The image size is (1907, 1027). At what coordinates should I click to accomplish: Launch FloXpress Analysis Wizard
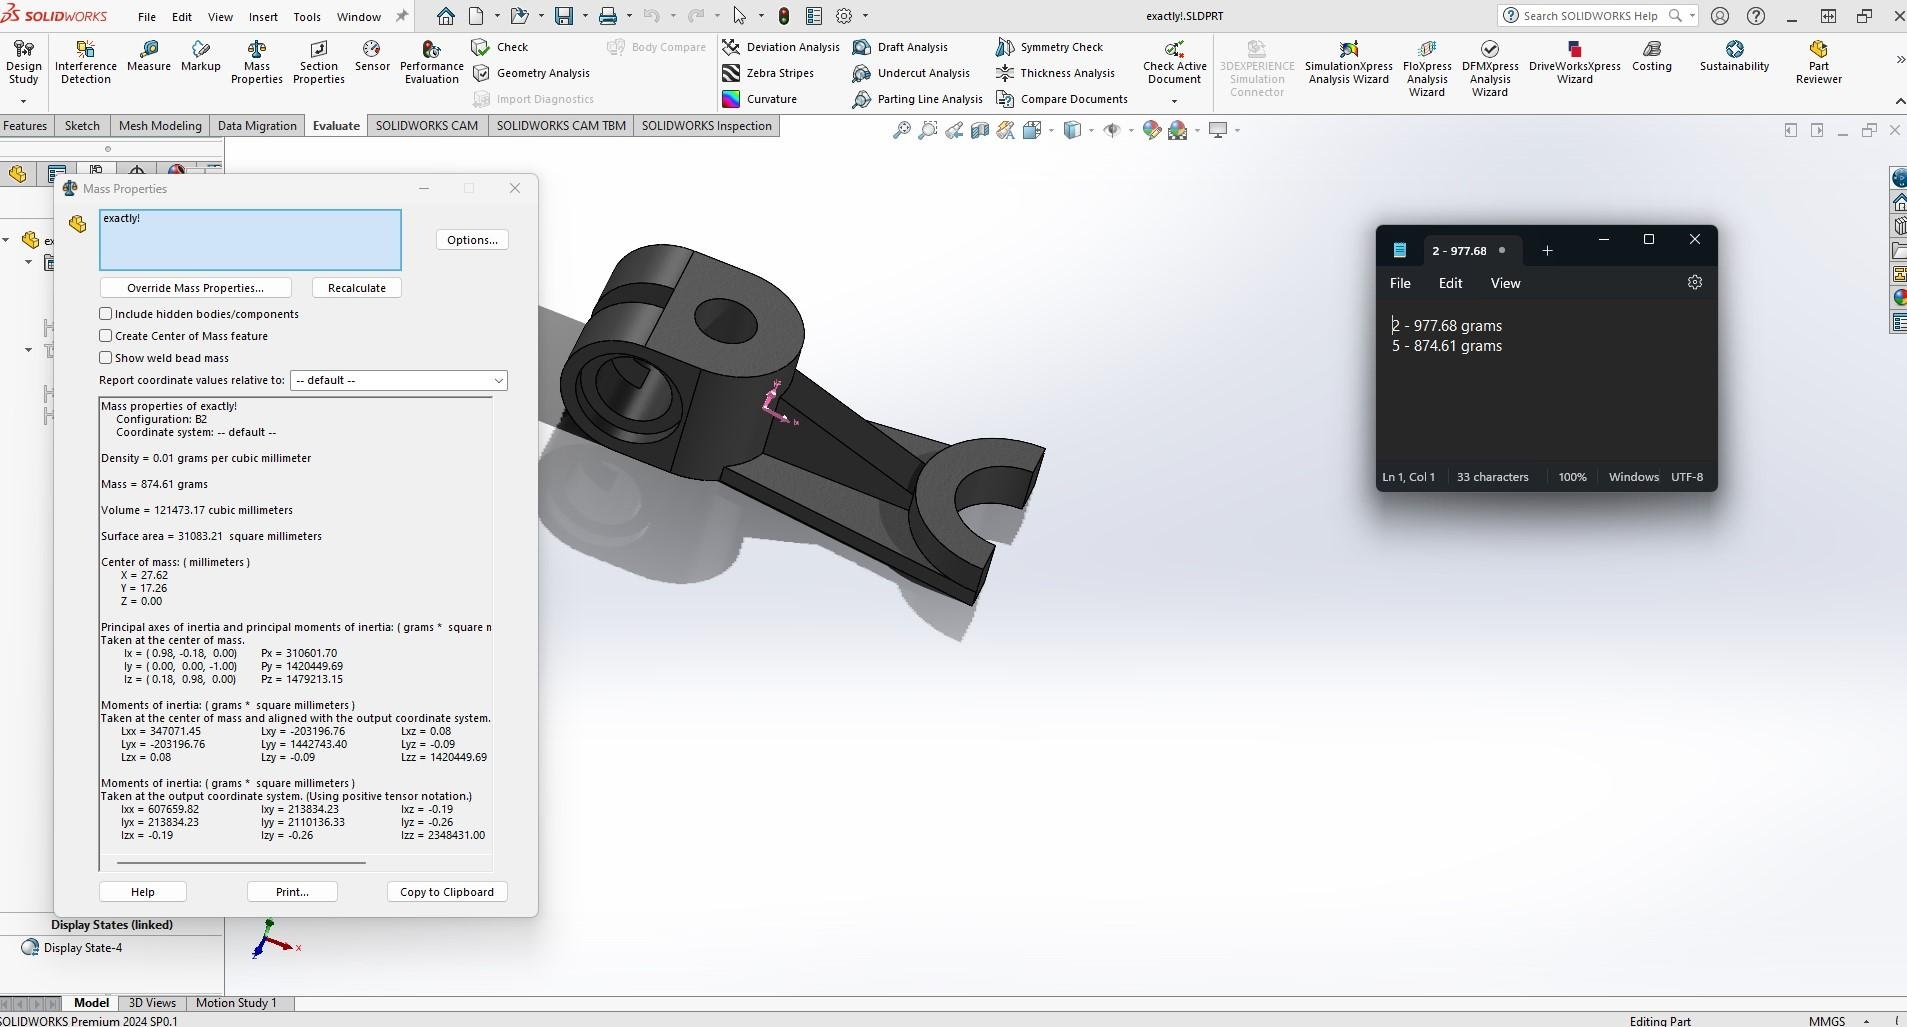click(1427, 68)
